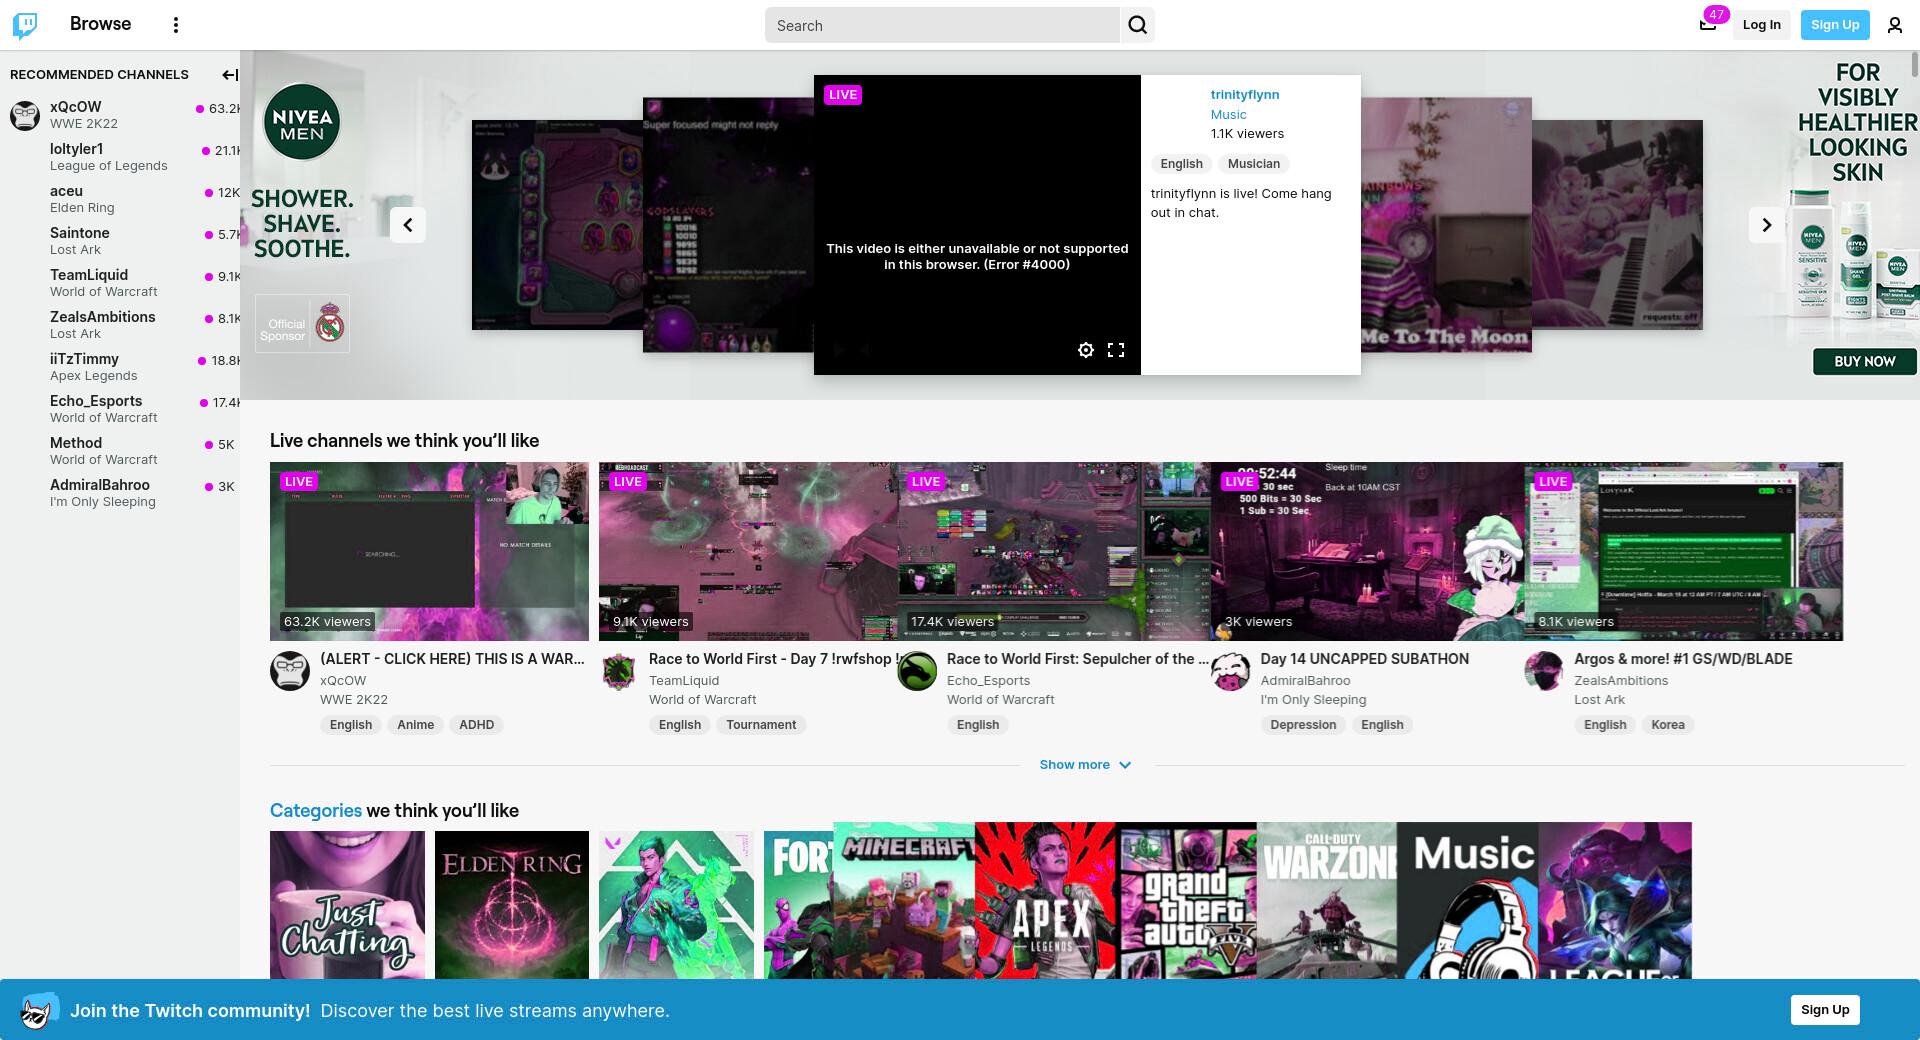Click xQcOW avatar in sidebar

coord(25,115)
